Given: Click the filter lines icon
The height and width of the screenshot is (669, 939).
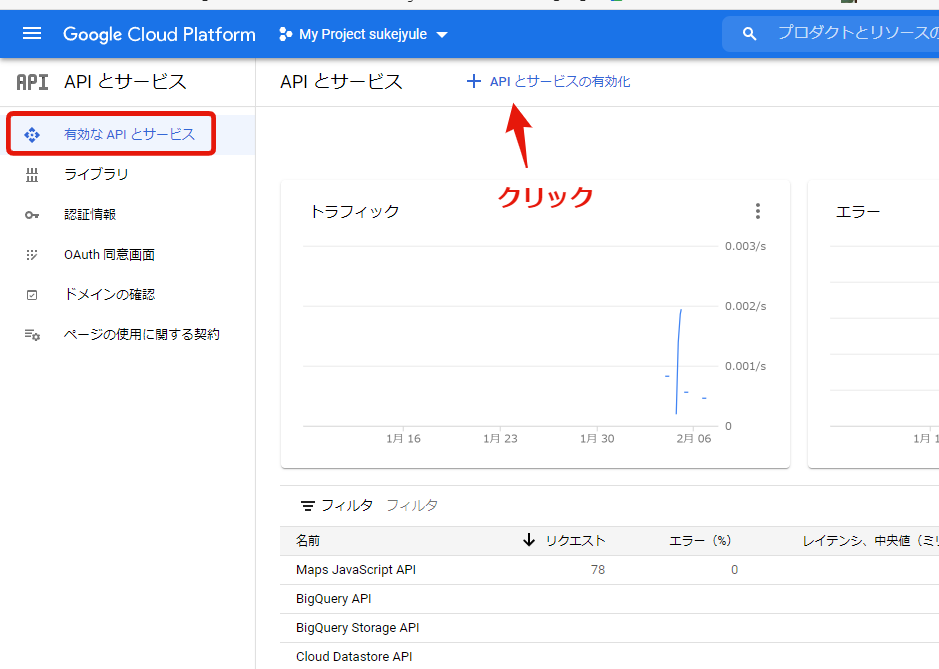Looking at the screenshot, I should click(x=307, y=506).
